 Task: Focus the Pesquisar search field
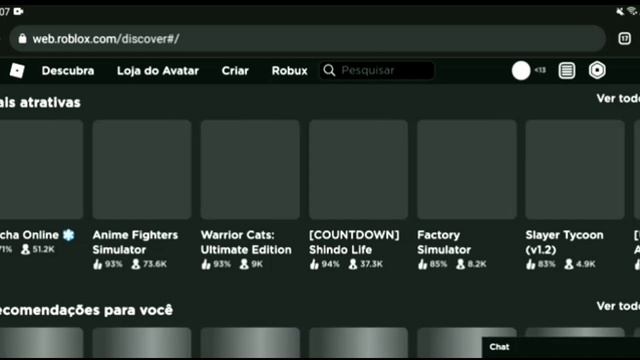coord(377,70)
